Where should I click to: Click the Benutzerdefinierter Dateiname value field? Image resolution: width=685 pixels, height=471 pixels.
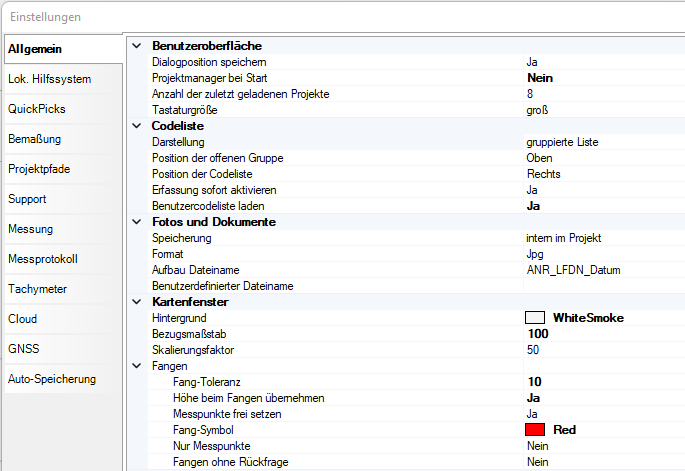click(600, 286)
